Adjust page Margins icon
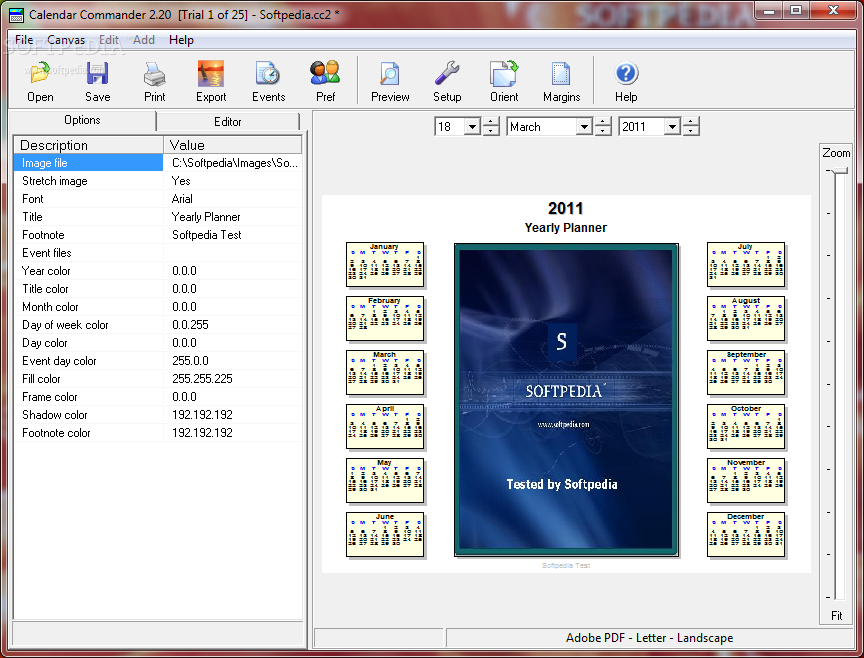864x658 pixels. [x=561, y=82]
